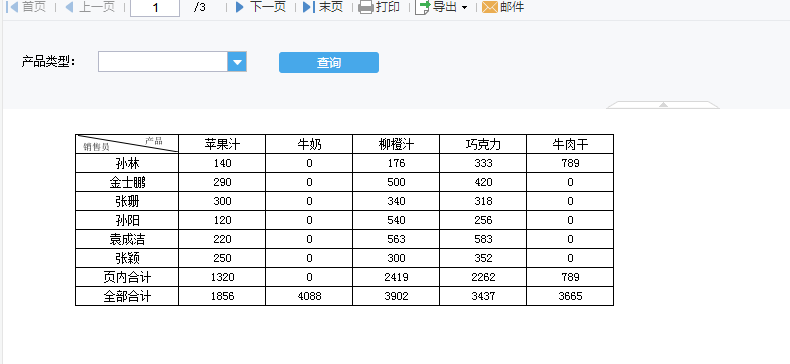Send report via 邮件 envelope icon
Image resolution: width=790 pixels, height=364 pixels.
490,7
